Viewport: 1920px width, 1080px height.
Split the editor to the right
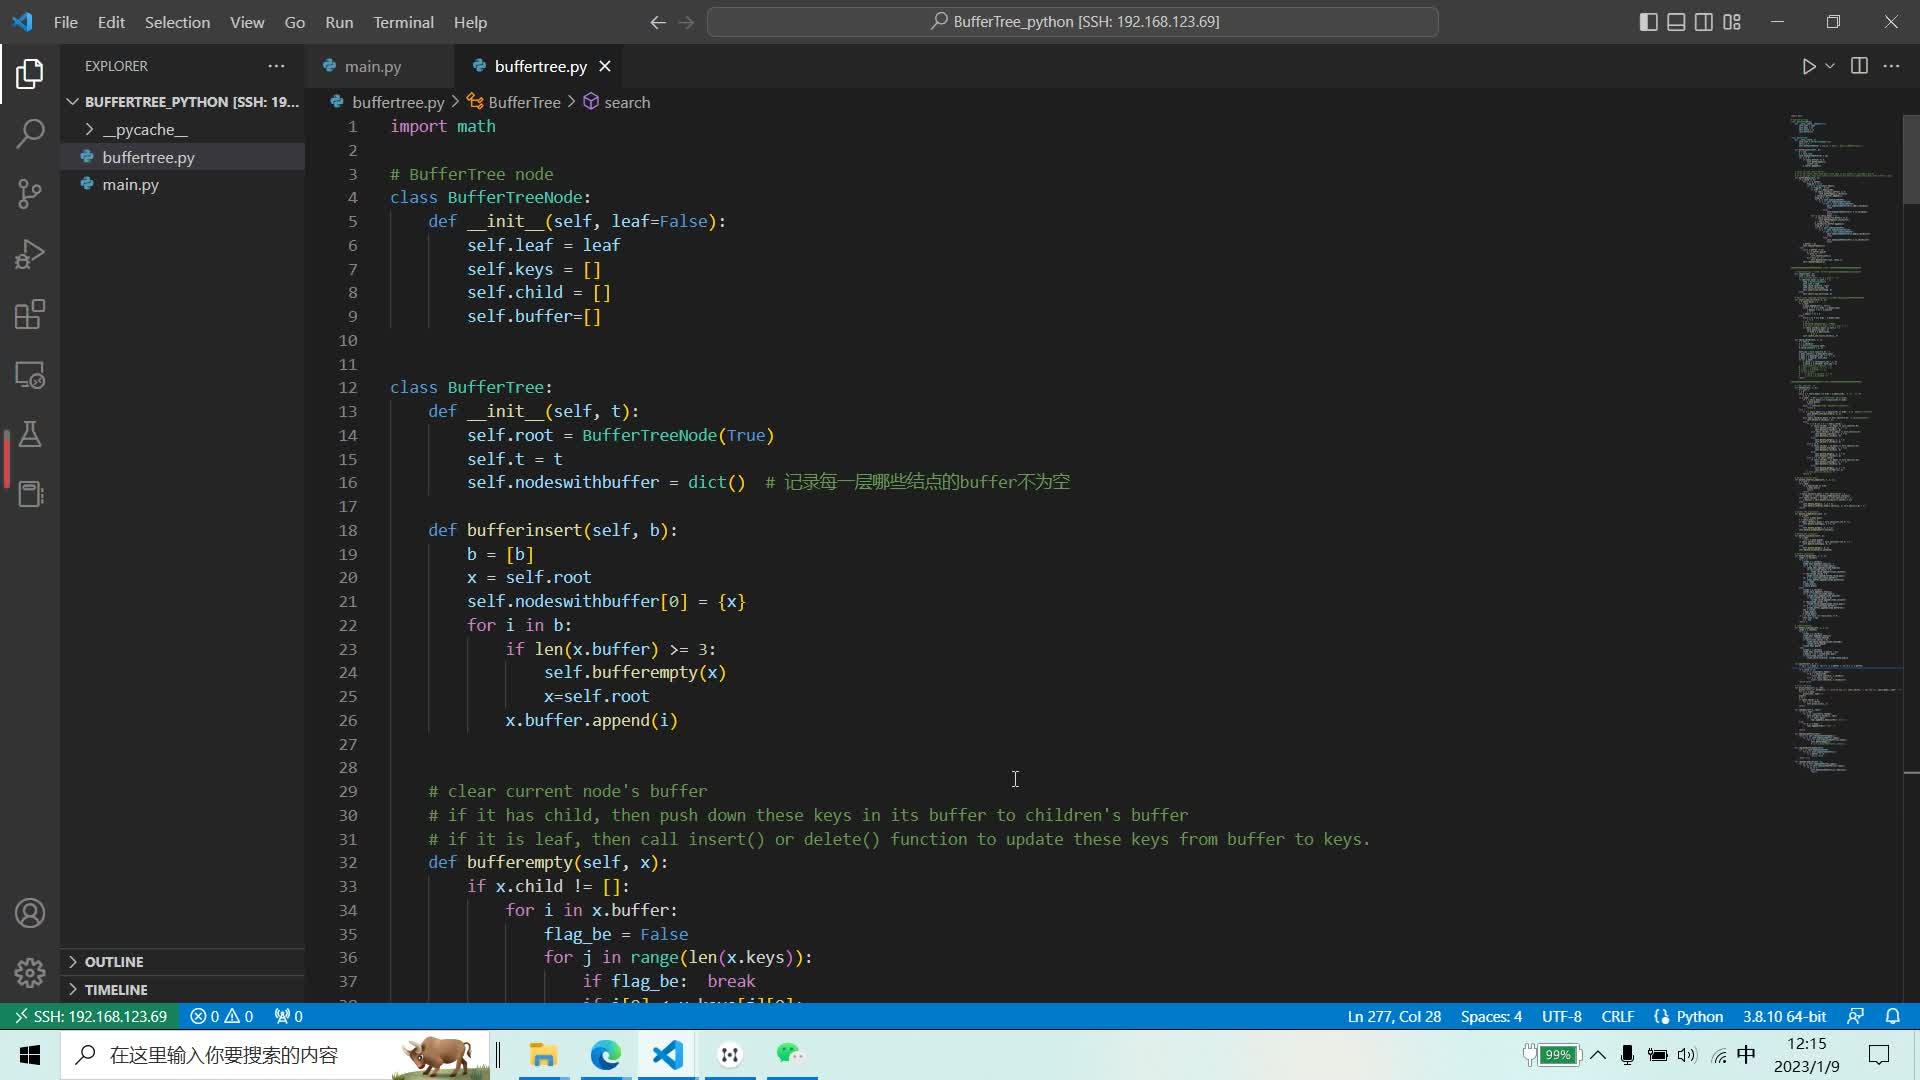click(x=1859, y=66)
